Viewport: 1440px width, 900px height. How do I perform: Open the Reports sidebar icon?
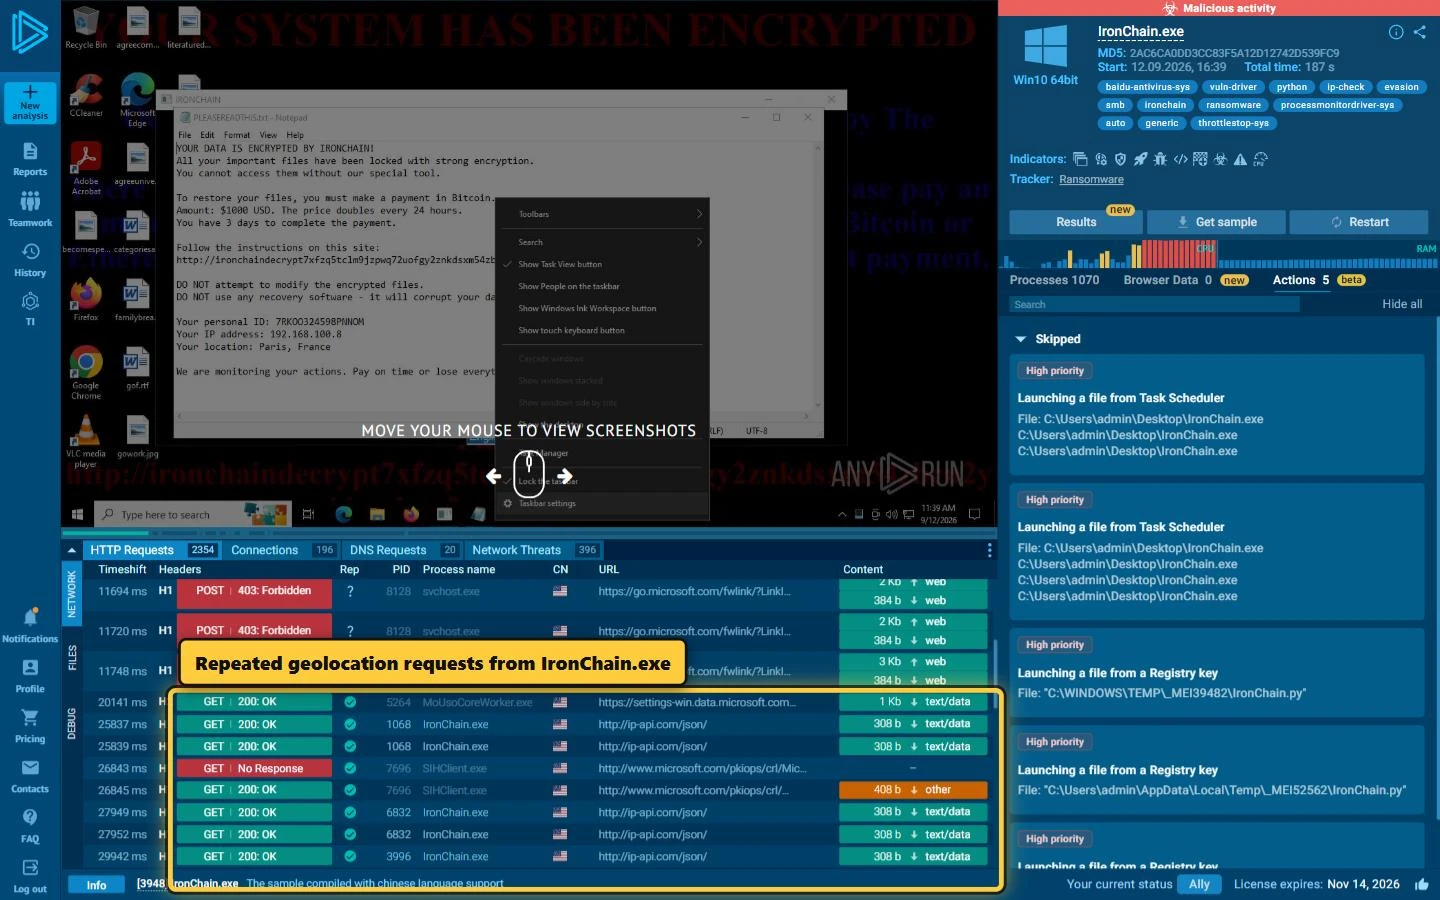coord(30,158)
